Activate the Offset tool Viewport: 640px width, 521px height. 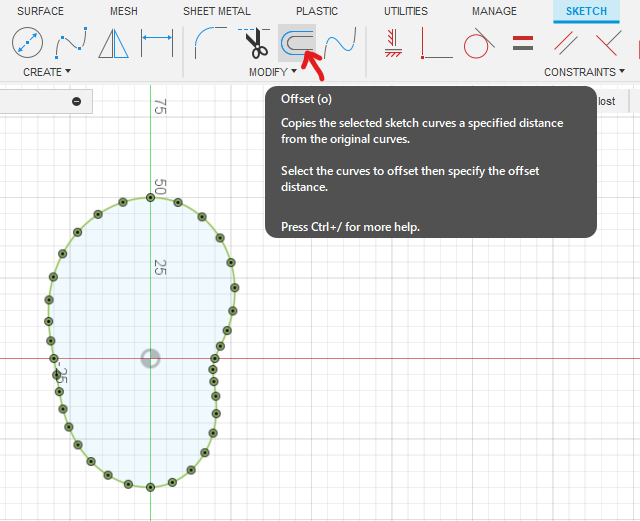pos(297,44)
